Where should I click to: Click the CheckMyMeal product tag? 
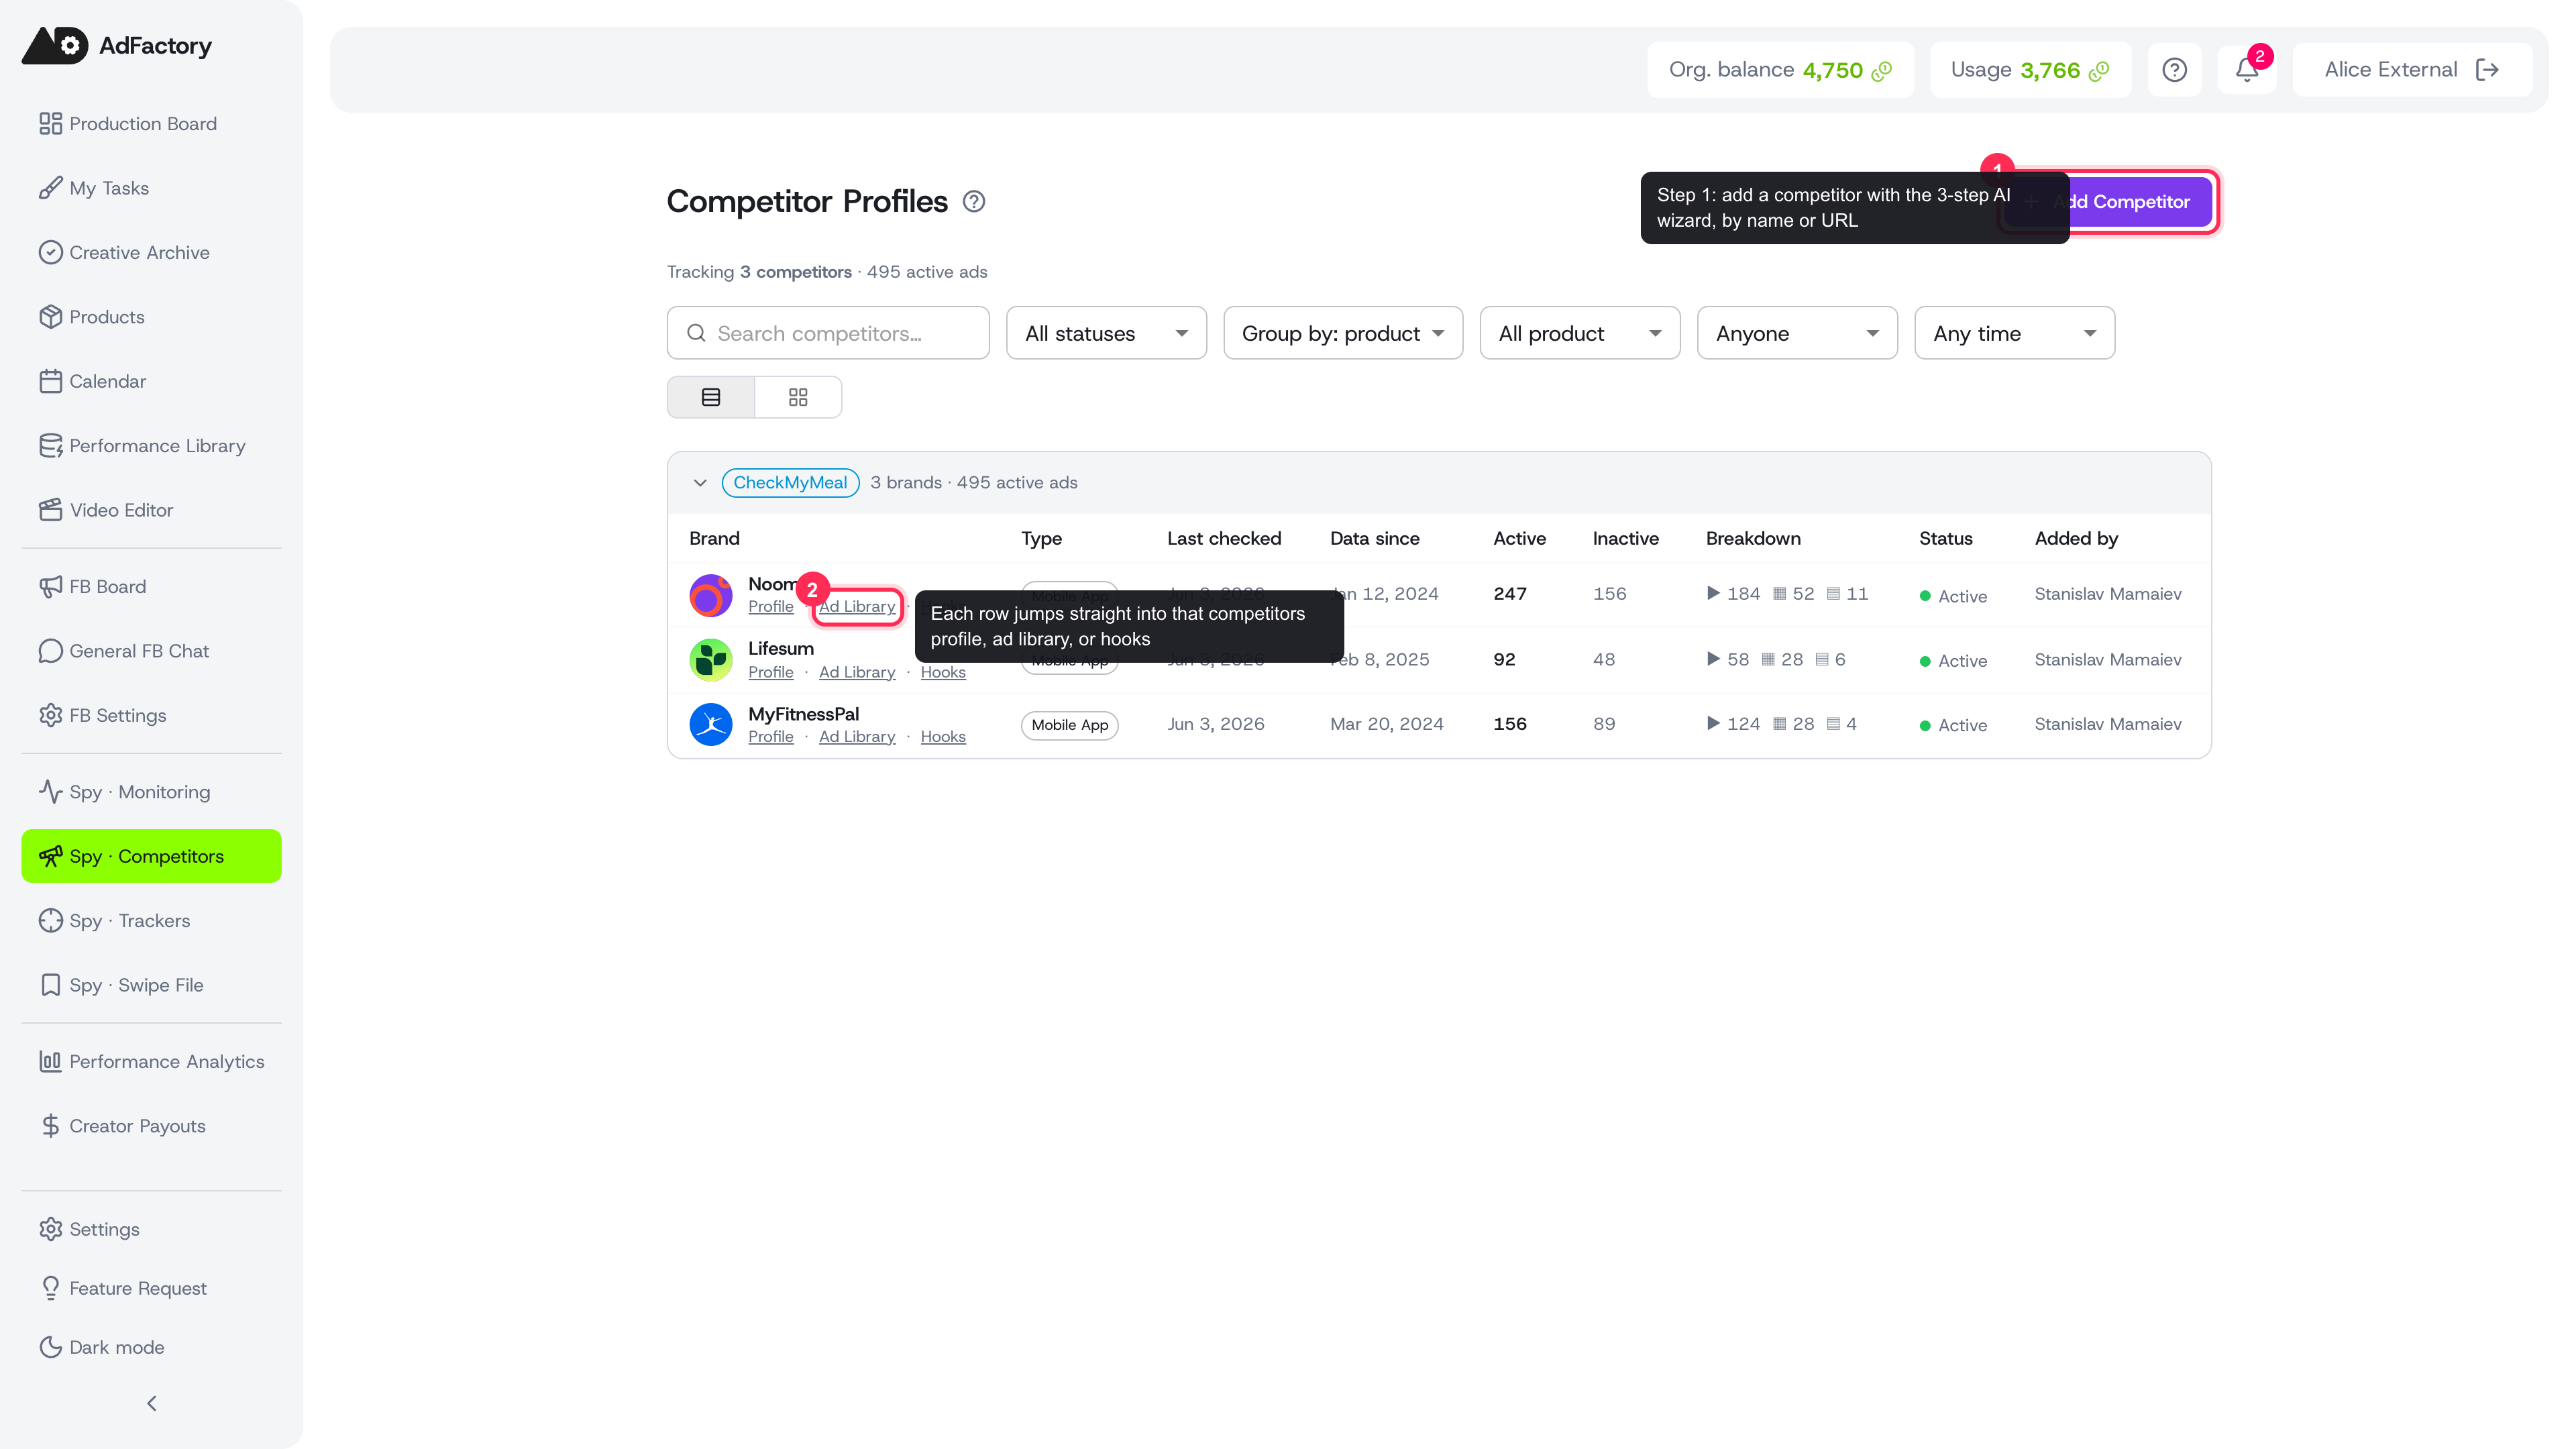(x=790, y=483)
